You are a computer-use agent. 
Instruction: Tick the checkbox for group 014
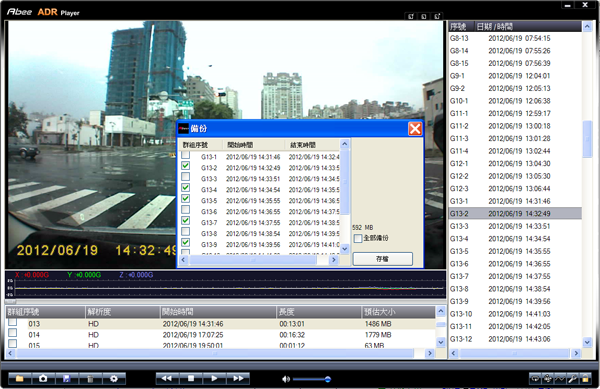point(13,332)
